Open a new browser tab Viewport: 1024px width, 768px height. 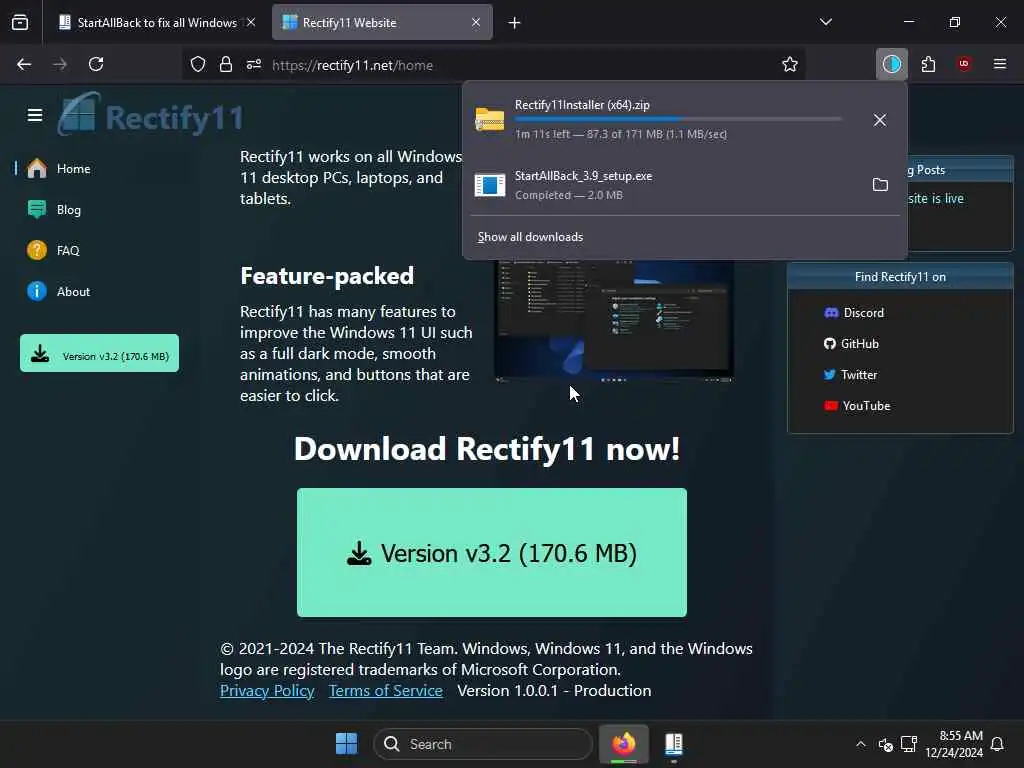tap(515, 23)
